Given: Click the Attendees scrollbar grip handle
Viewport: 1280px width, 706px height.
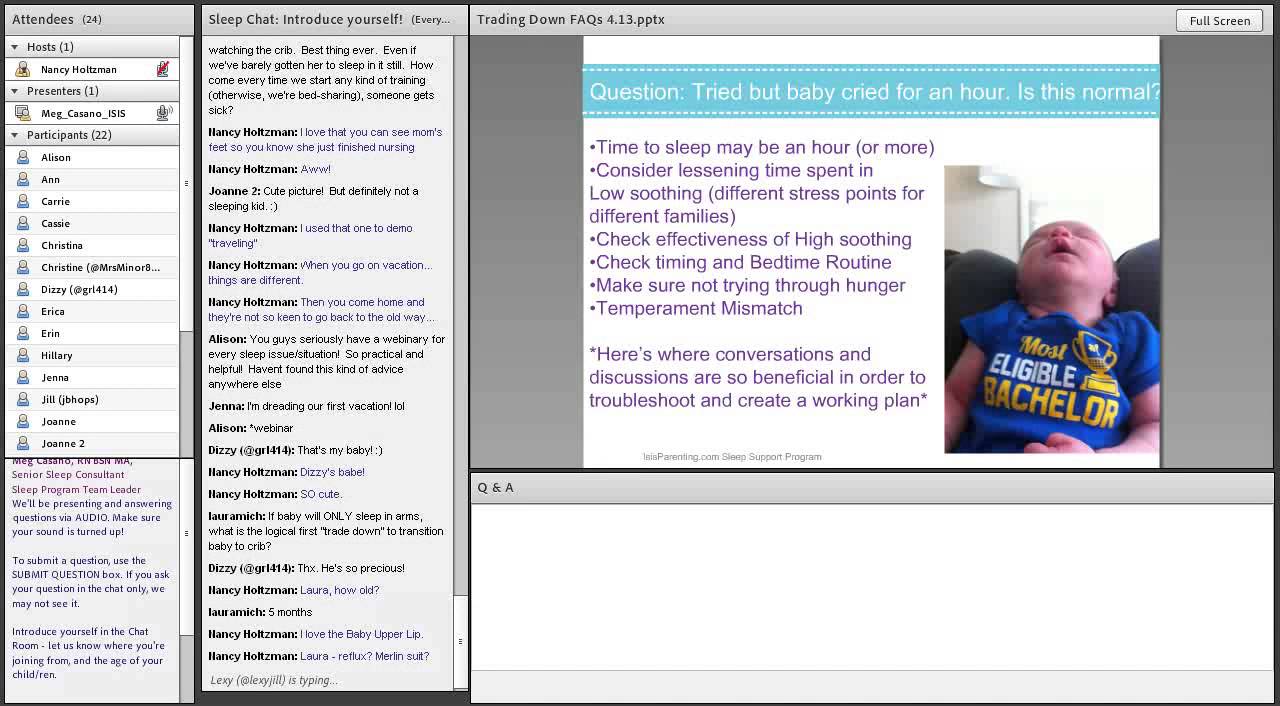Looking at the screenshot, I should tap(186, 184).
